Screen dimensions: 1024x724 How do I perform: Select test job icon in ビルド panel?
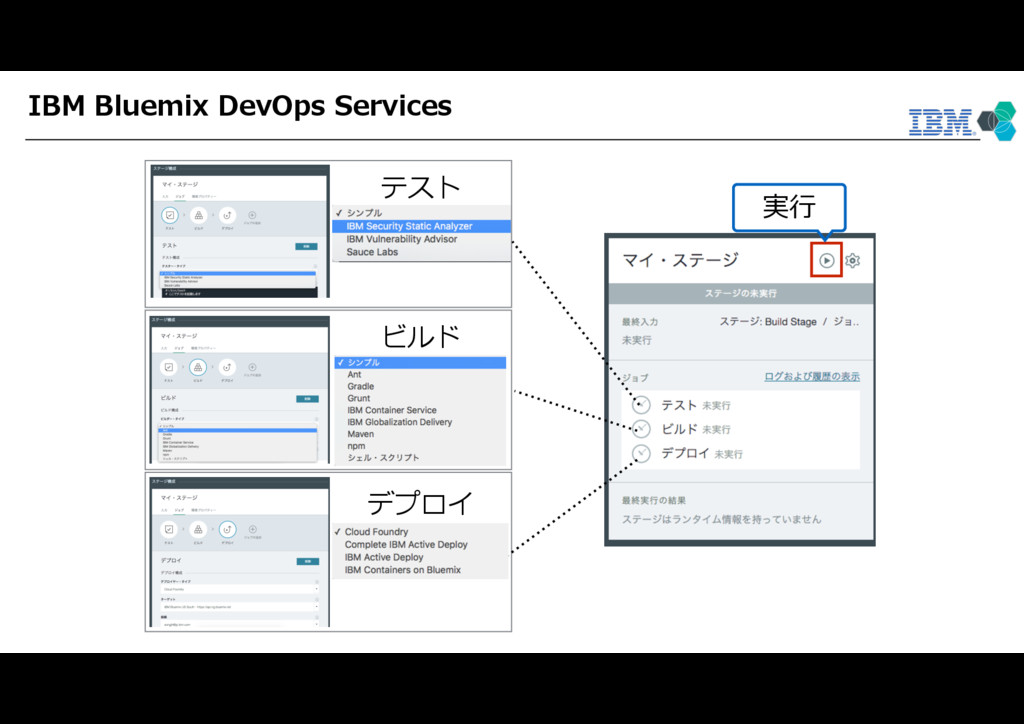pos(168,367)
